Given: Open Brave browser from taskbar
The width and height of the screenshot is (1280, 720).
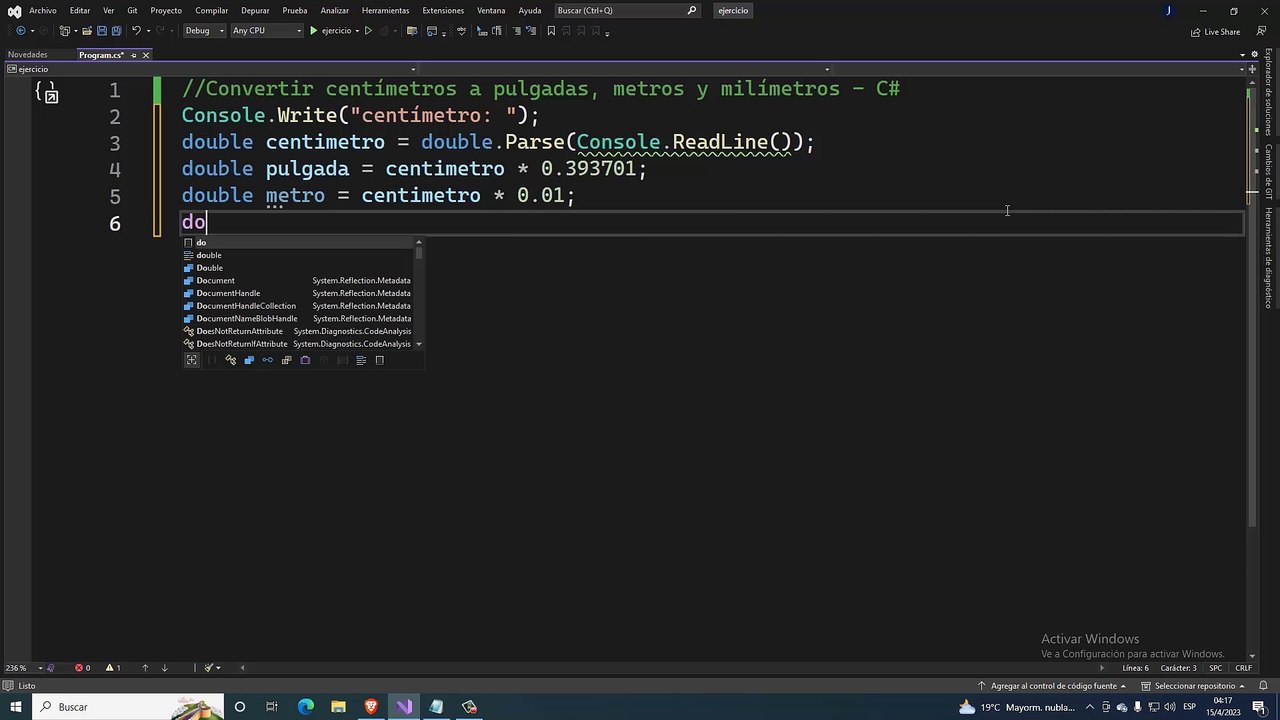Looking at the screenshot, I should click(371, 707).
